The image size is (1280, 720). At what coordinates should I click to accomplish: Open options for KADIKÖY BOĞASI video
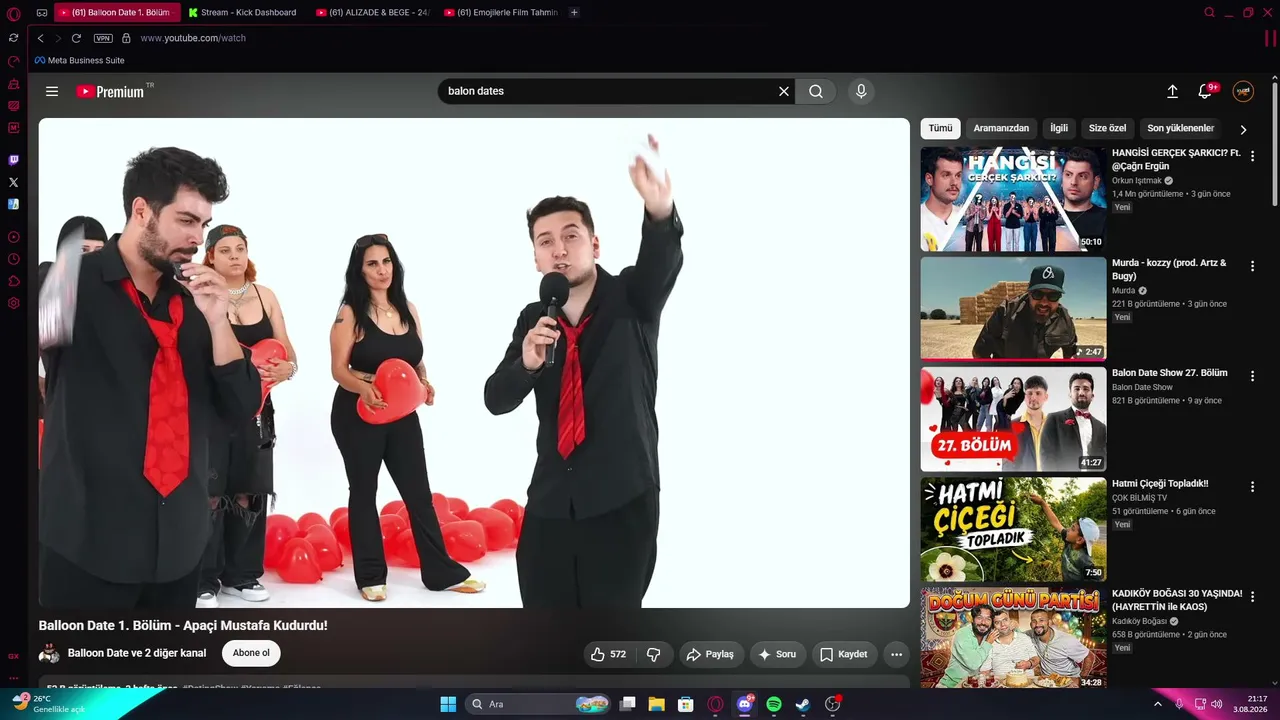click(1252, 597)
